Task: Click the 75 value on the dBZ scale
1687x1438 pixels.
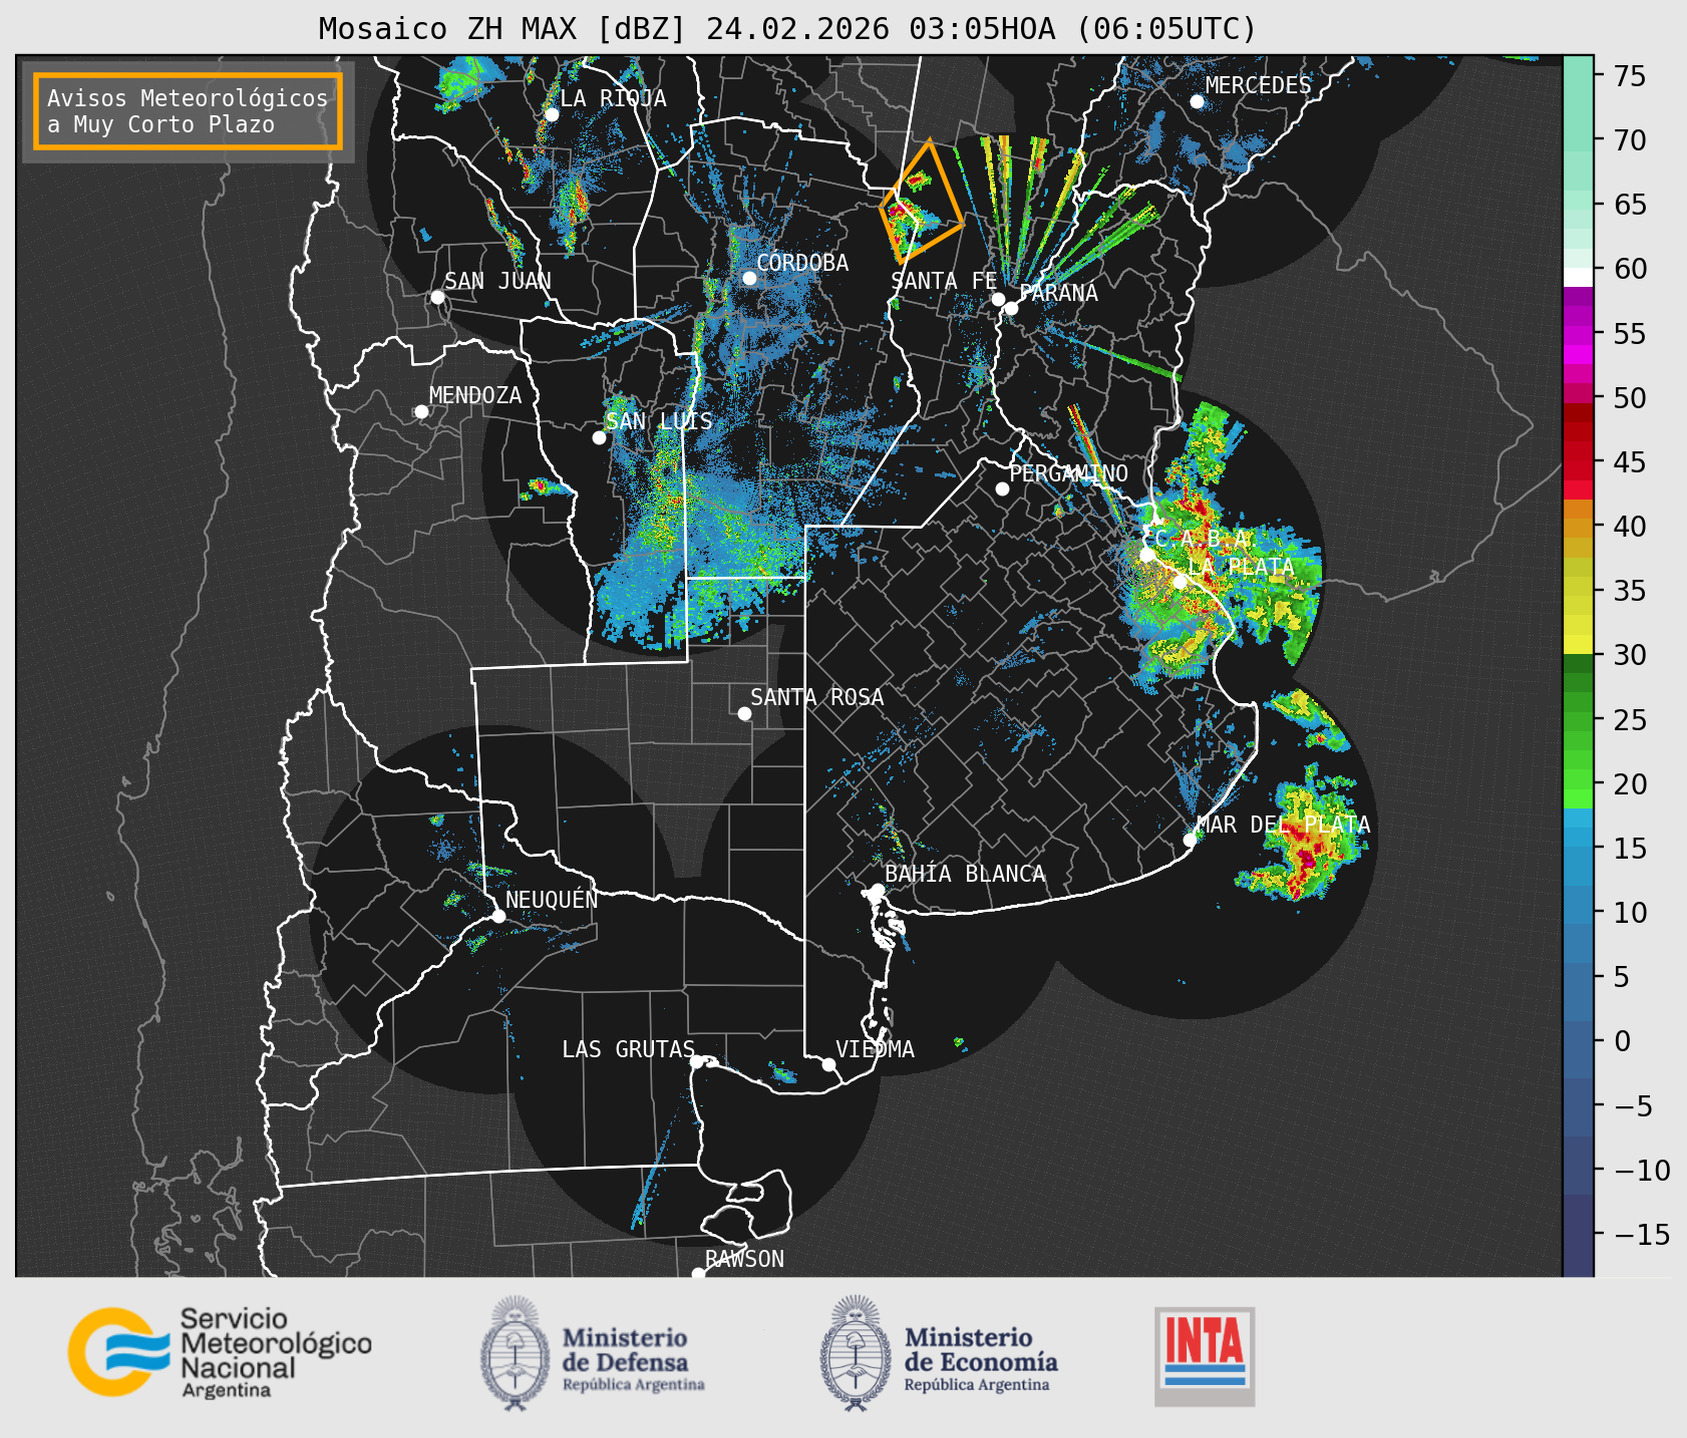Action: (x=1632, y=76)
